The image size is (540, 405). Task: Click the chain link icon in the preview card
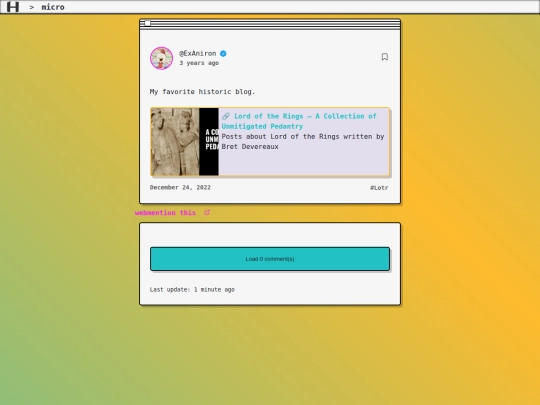pyautogui.click(x=226, y=116)
